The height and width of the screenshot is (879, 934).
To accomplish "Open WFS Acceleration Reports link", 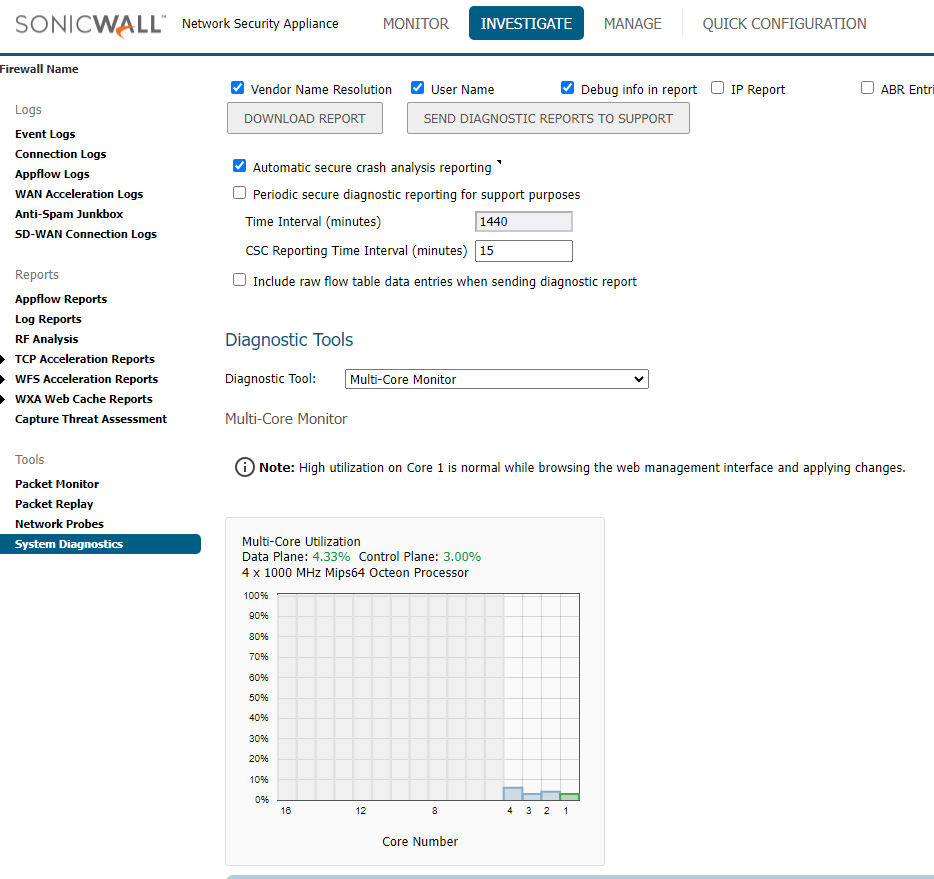I will (x=86, y=379).
